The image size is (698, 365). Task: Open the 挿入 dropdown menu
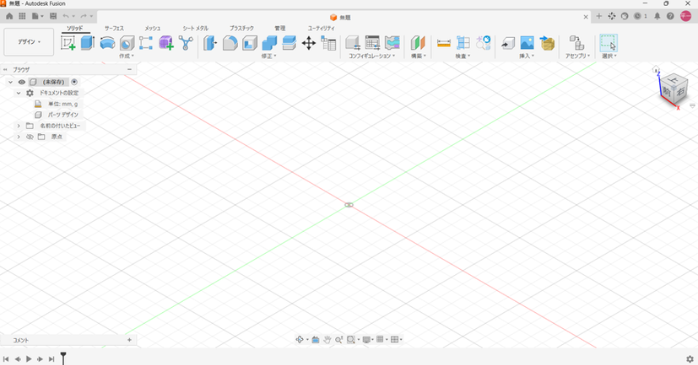[x=527, y=56]
